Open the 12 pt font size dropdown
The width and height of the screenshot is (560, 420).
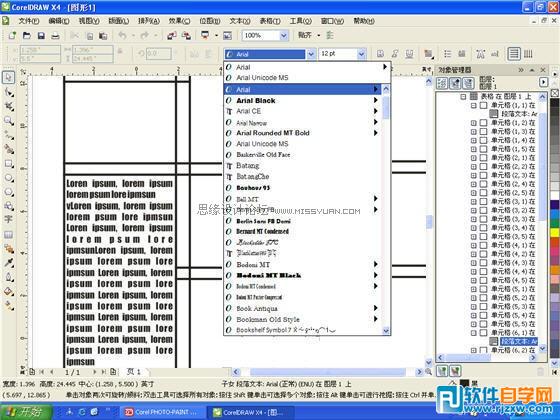click(361, 54)
